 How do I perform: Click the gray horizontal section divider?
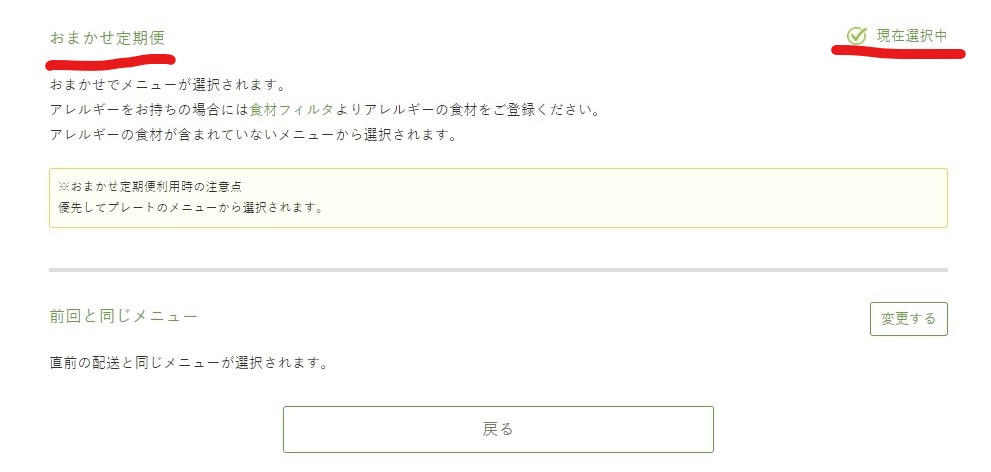click(x=498, y=270)
